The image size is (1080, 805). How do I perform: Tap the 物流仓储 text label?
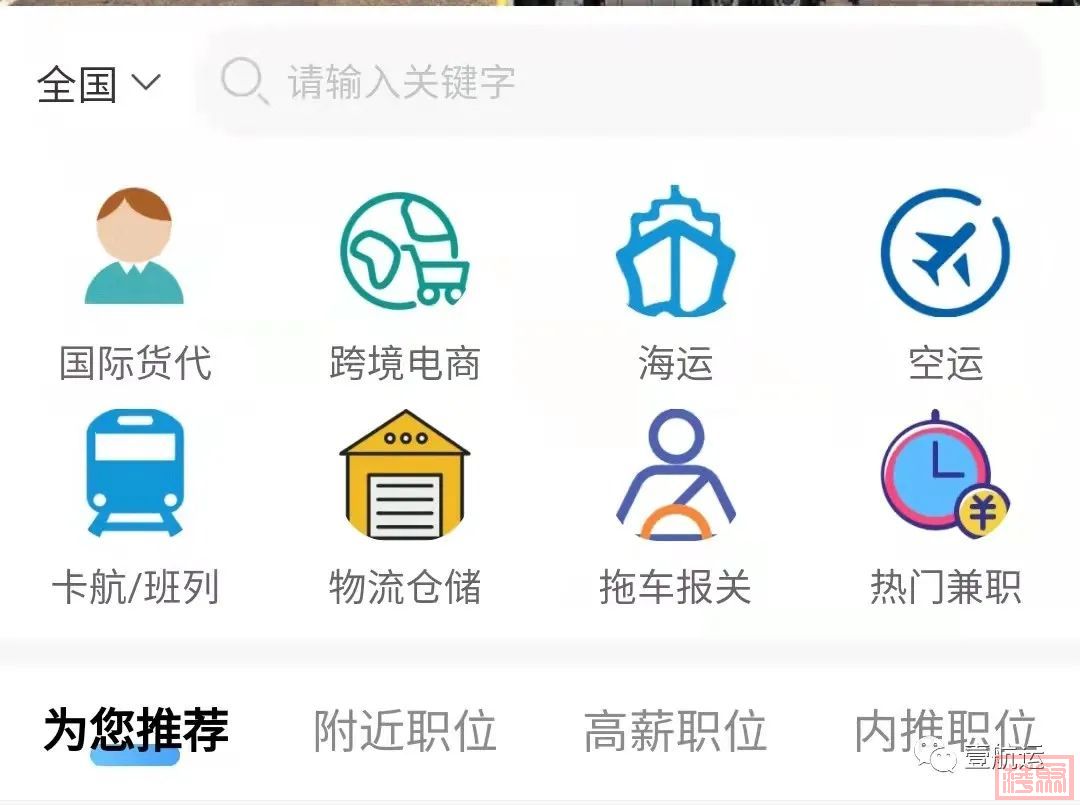click(405, 587)
